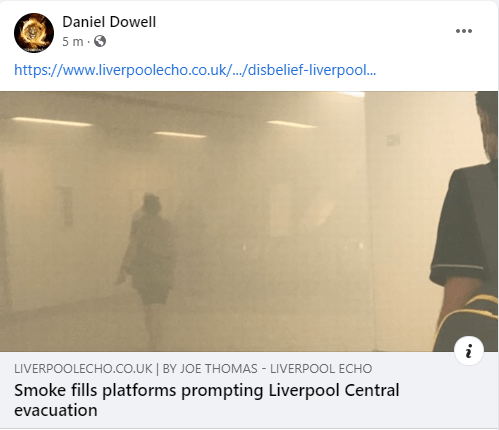Open the smoke-filled station preview image
This screenshot has height=430, width=499.
pyautogui.click(x=249, y=221)
